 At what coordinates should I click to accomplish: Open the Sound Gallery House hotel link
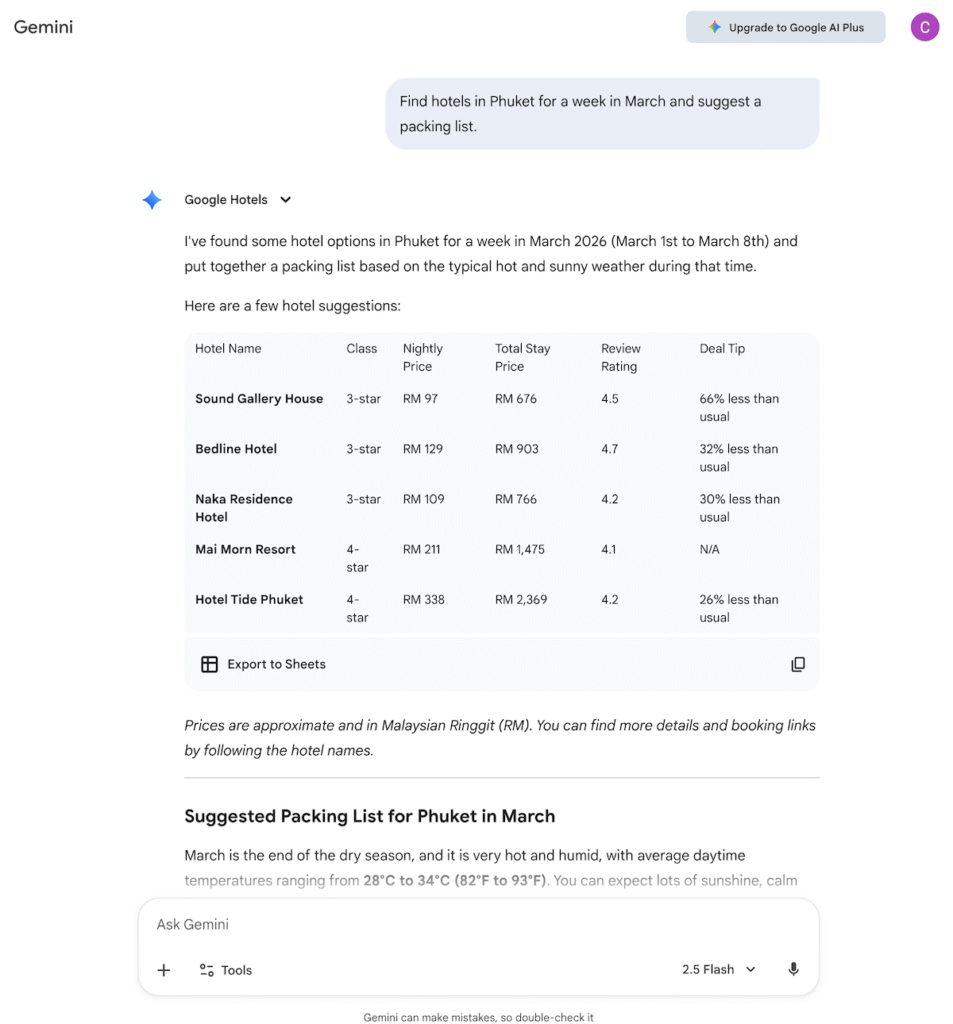pos(259,398)
